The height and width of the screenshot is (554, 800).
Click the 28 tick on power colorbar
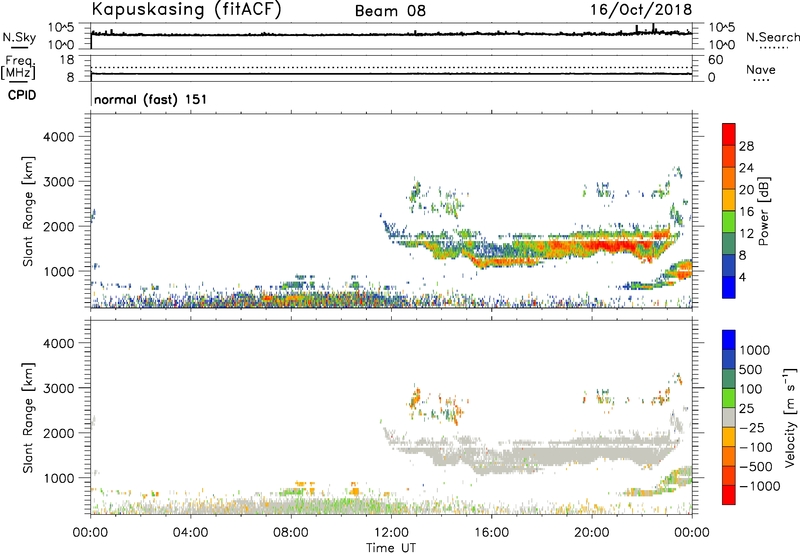pyautogui.click(x=746, y=146)
